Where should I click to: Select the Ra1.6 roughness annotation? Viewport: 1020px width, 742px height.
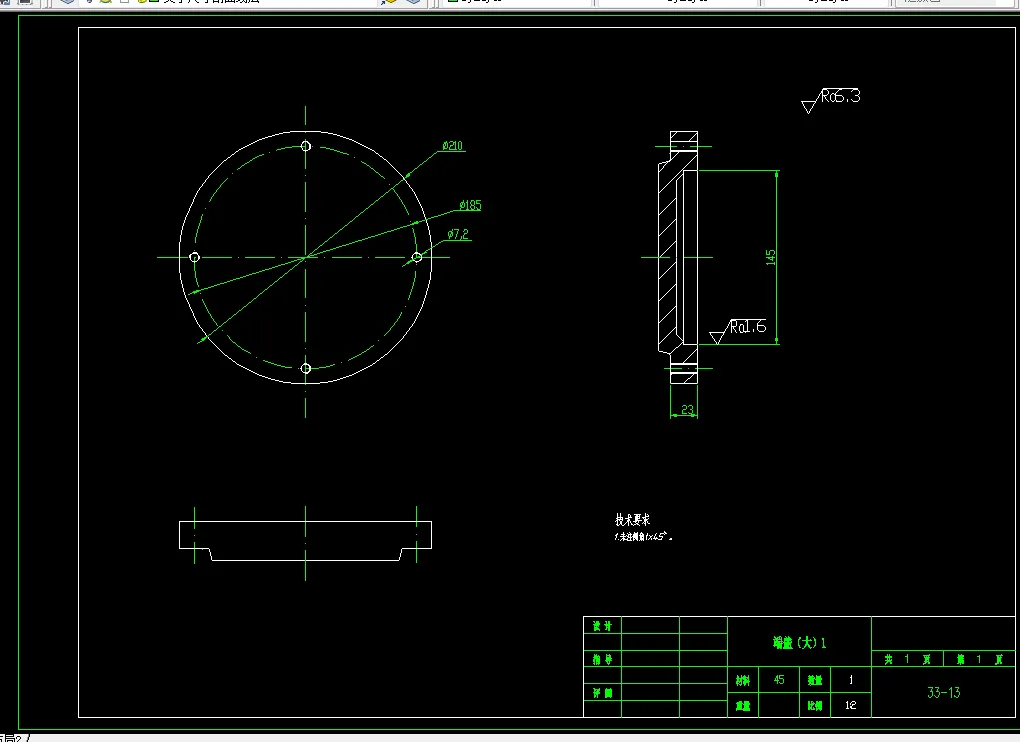point(738,330)
